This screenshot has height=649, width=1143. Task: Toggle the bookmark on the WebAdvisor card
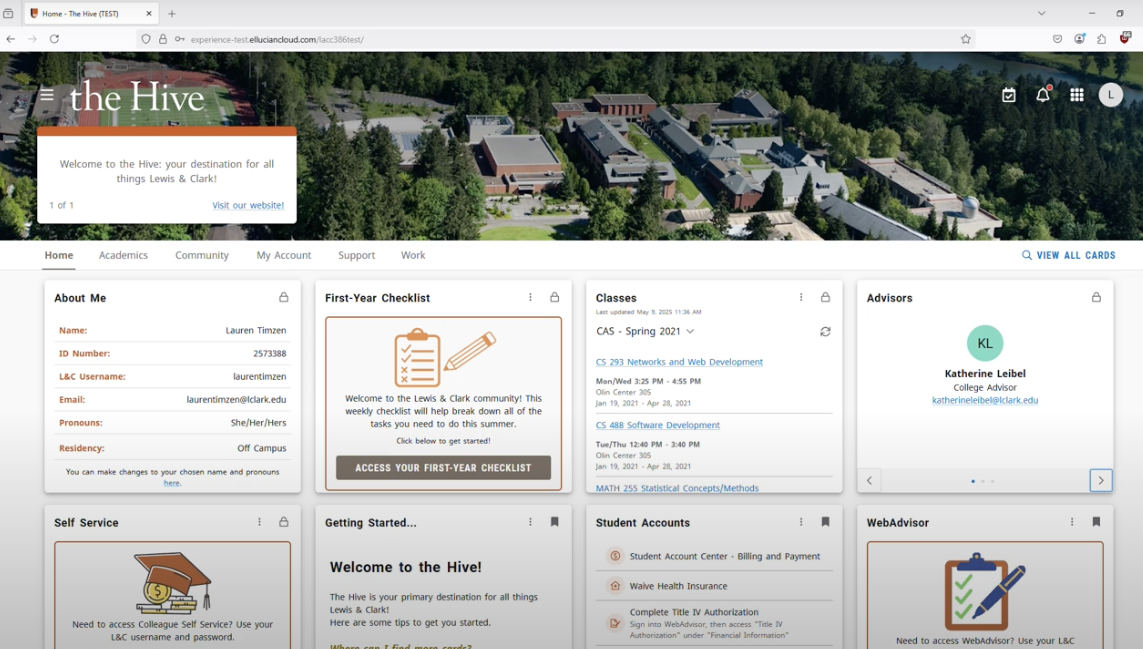pos(1096,521)
